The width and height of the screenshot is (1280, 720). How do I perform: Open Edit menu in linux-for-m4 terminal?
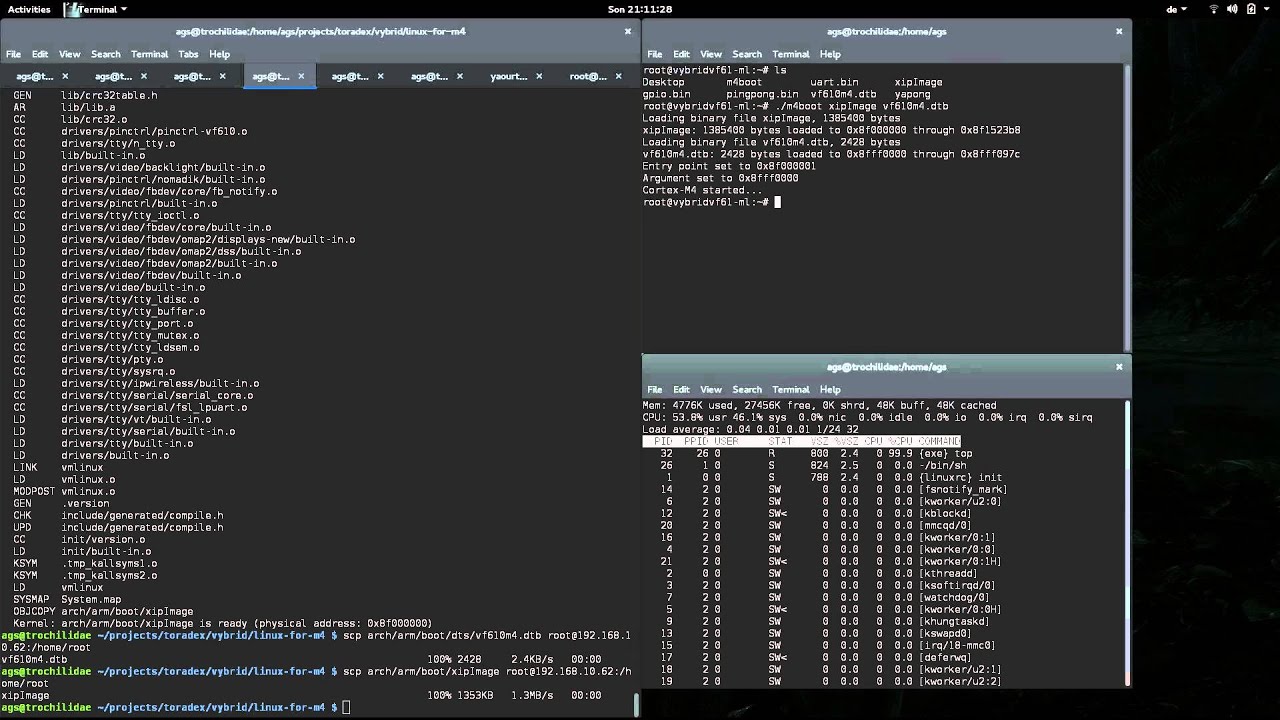tap(40, 54)
